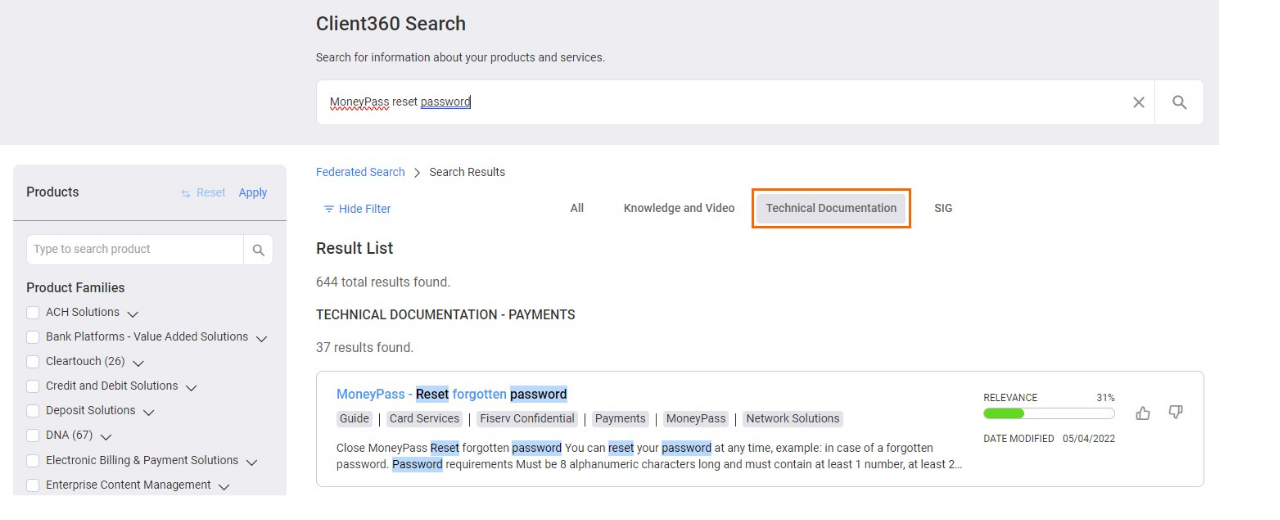1280x520 pixels.
Task: Click Hide Filter to collapse filters
Action: (357, 209)
